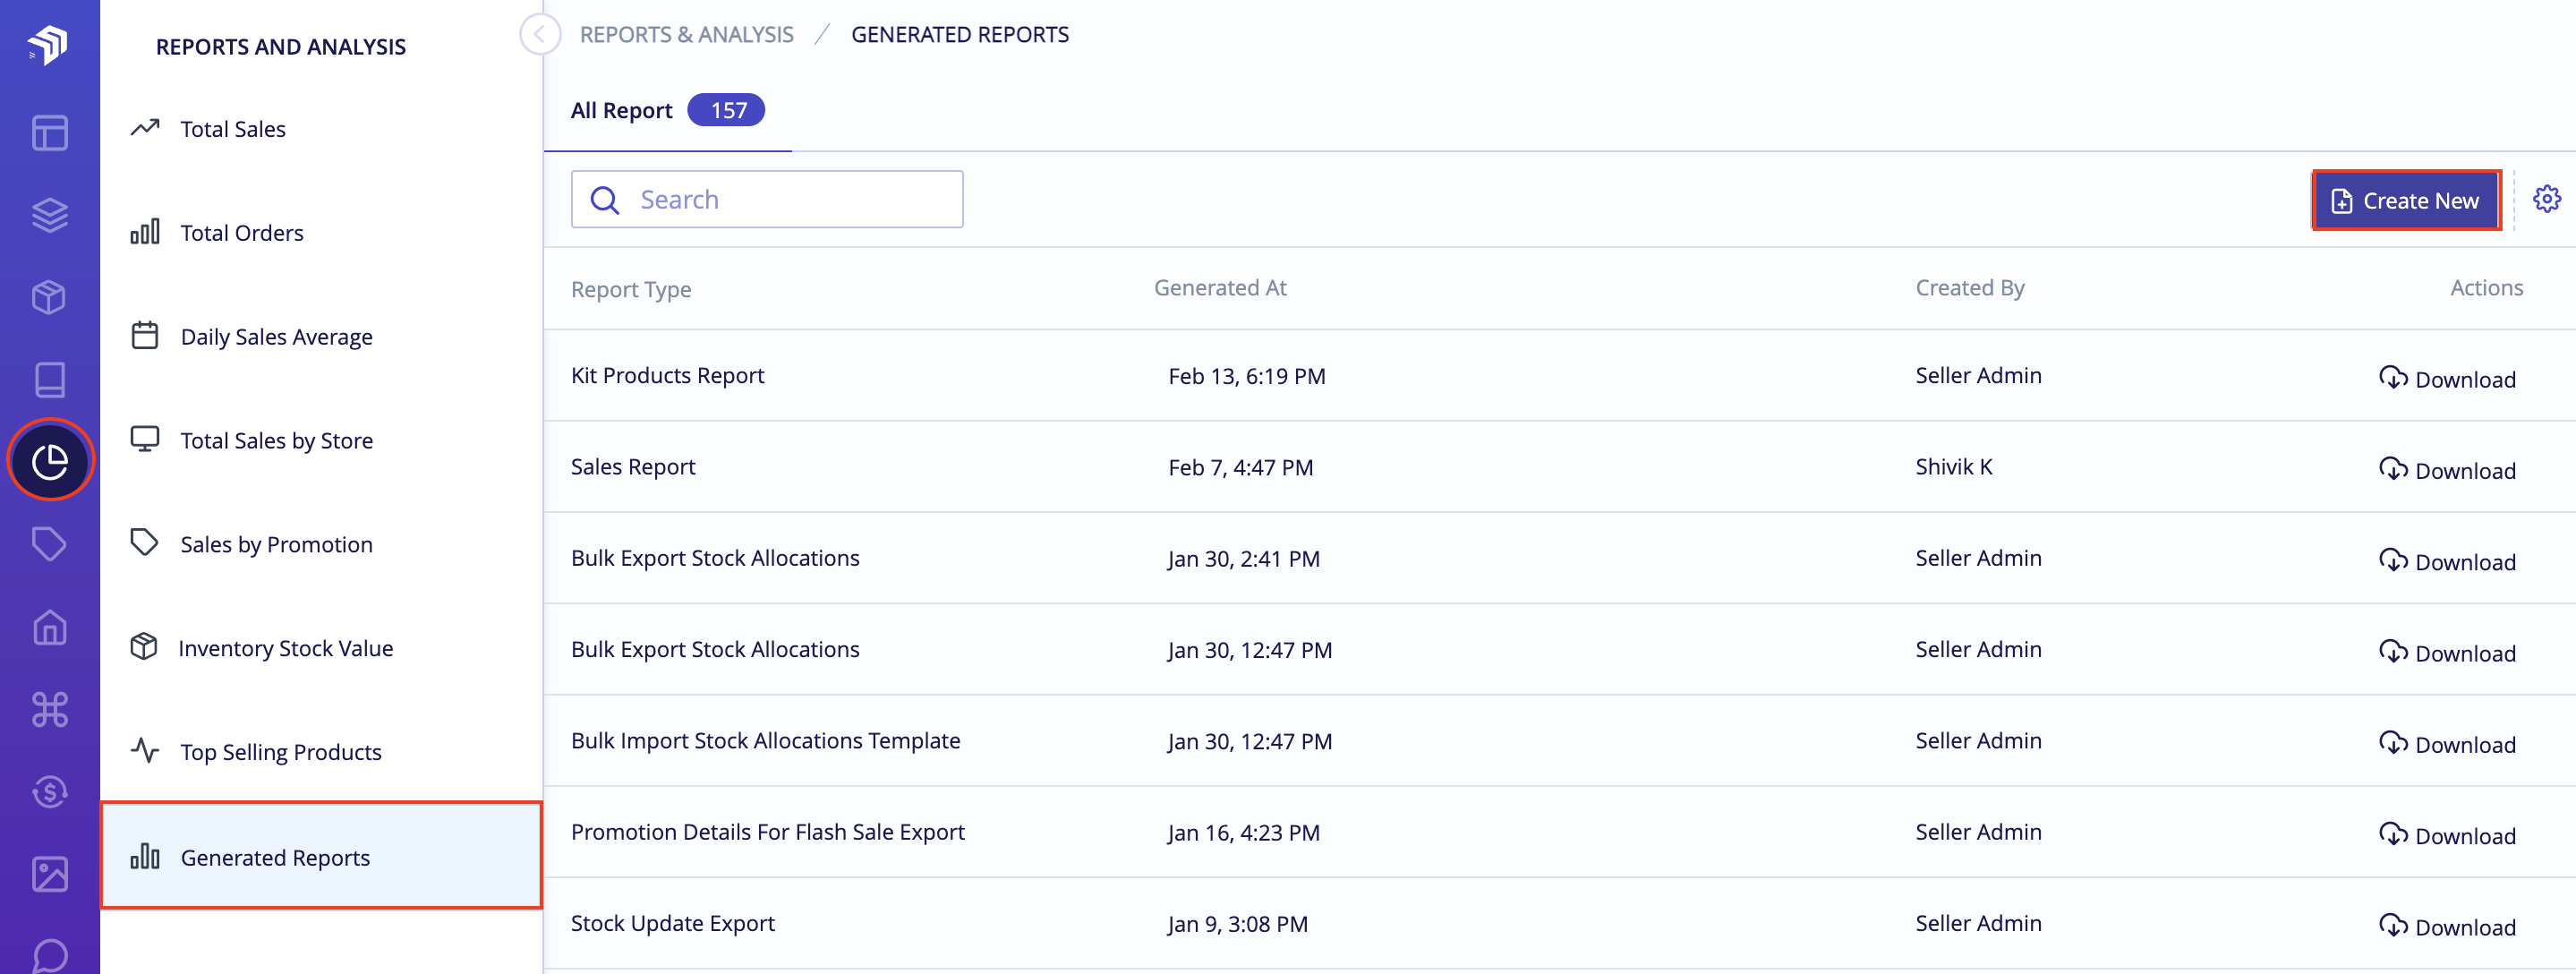Click the app logo in sidebar
Viewport: 2576px width, 974px height.
pyautogui.click(x=48, y=44)
